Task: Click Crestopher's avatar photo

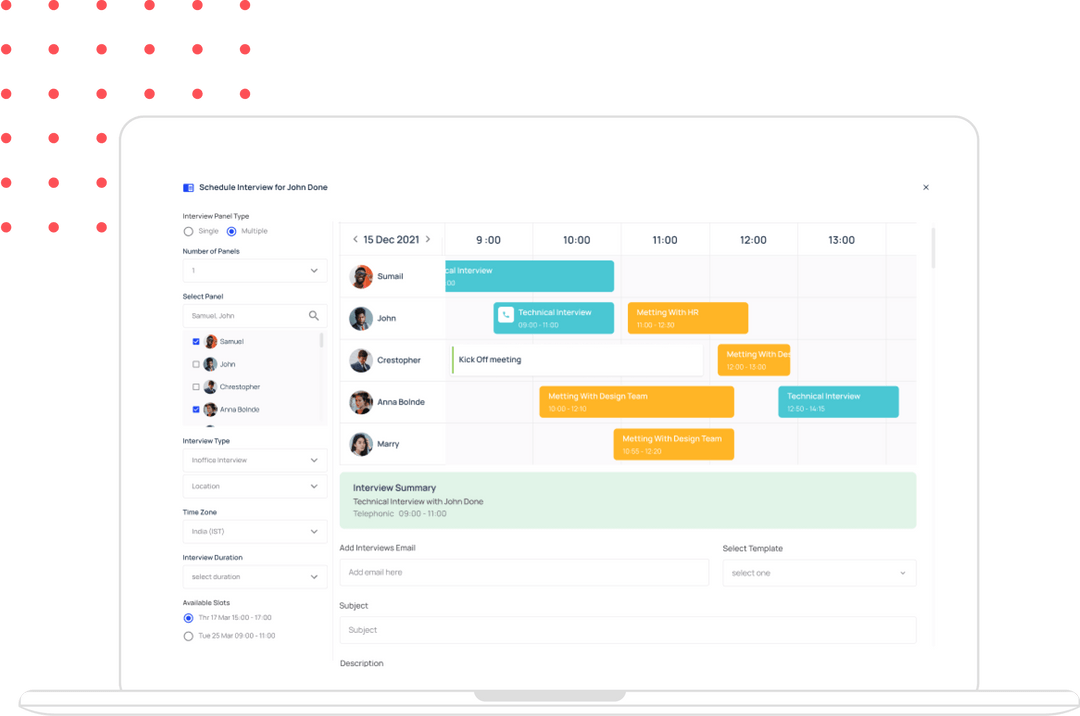Action: [360, 360]
